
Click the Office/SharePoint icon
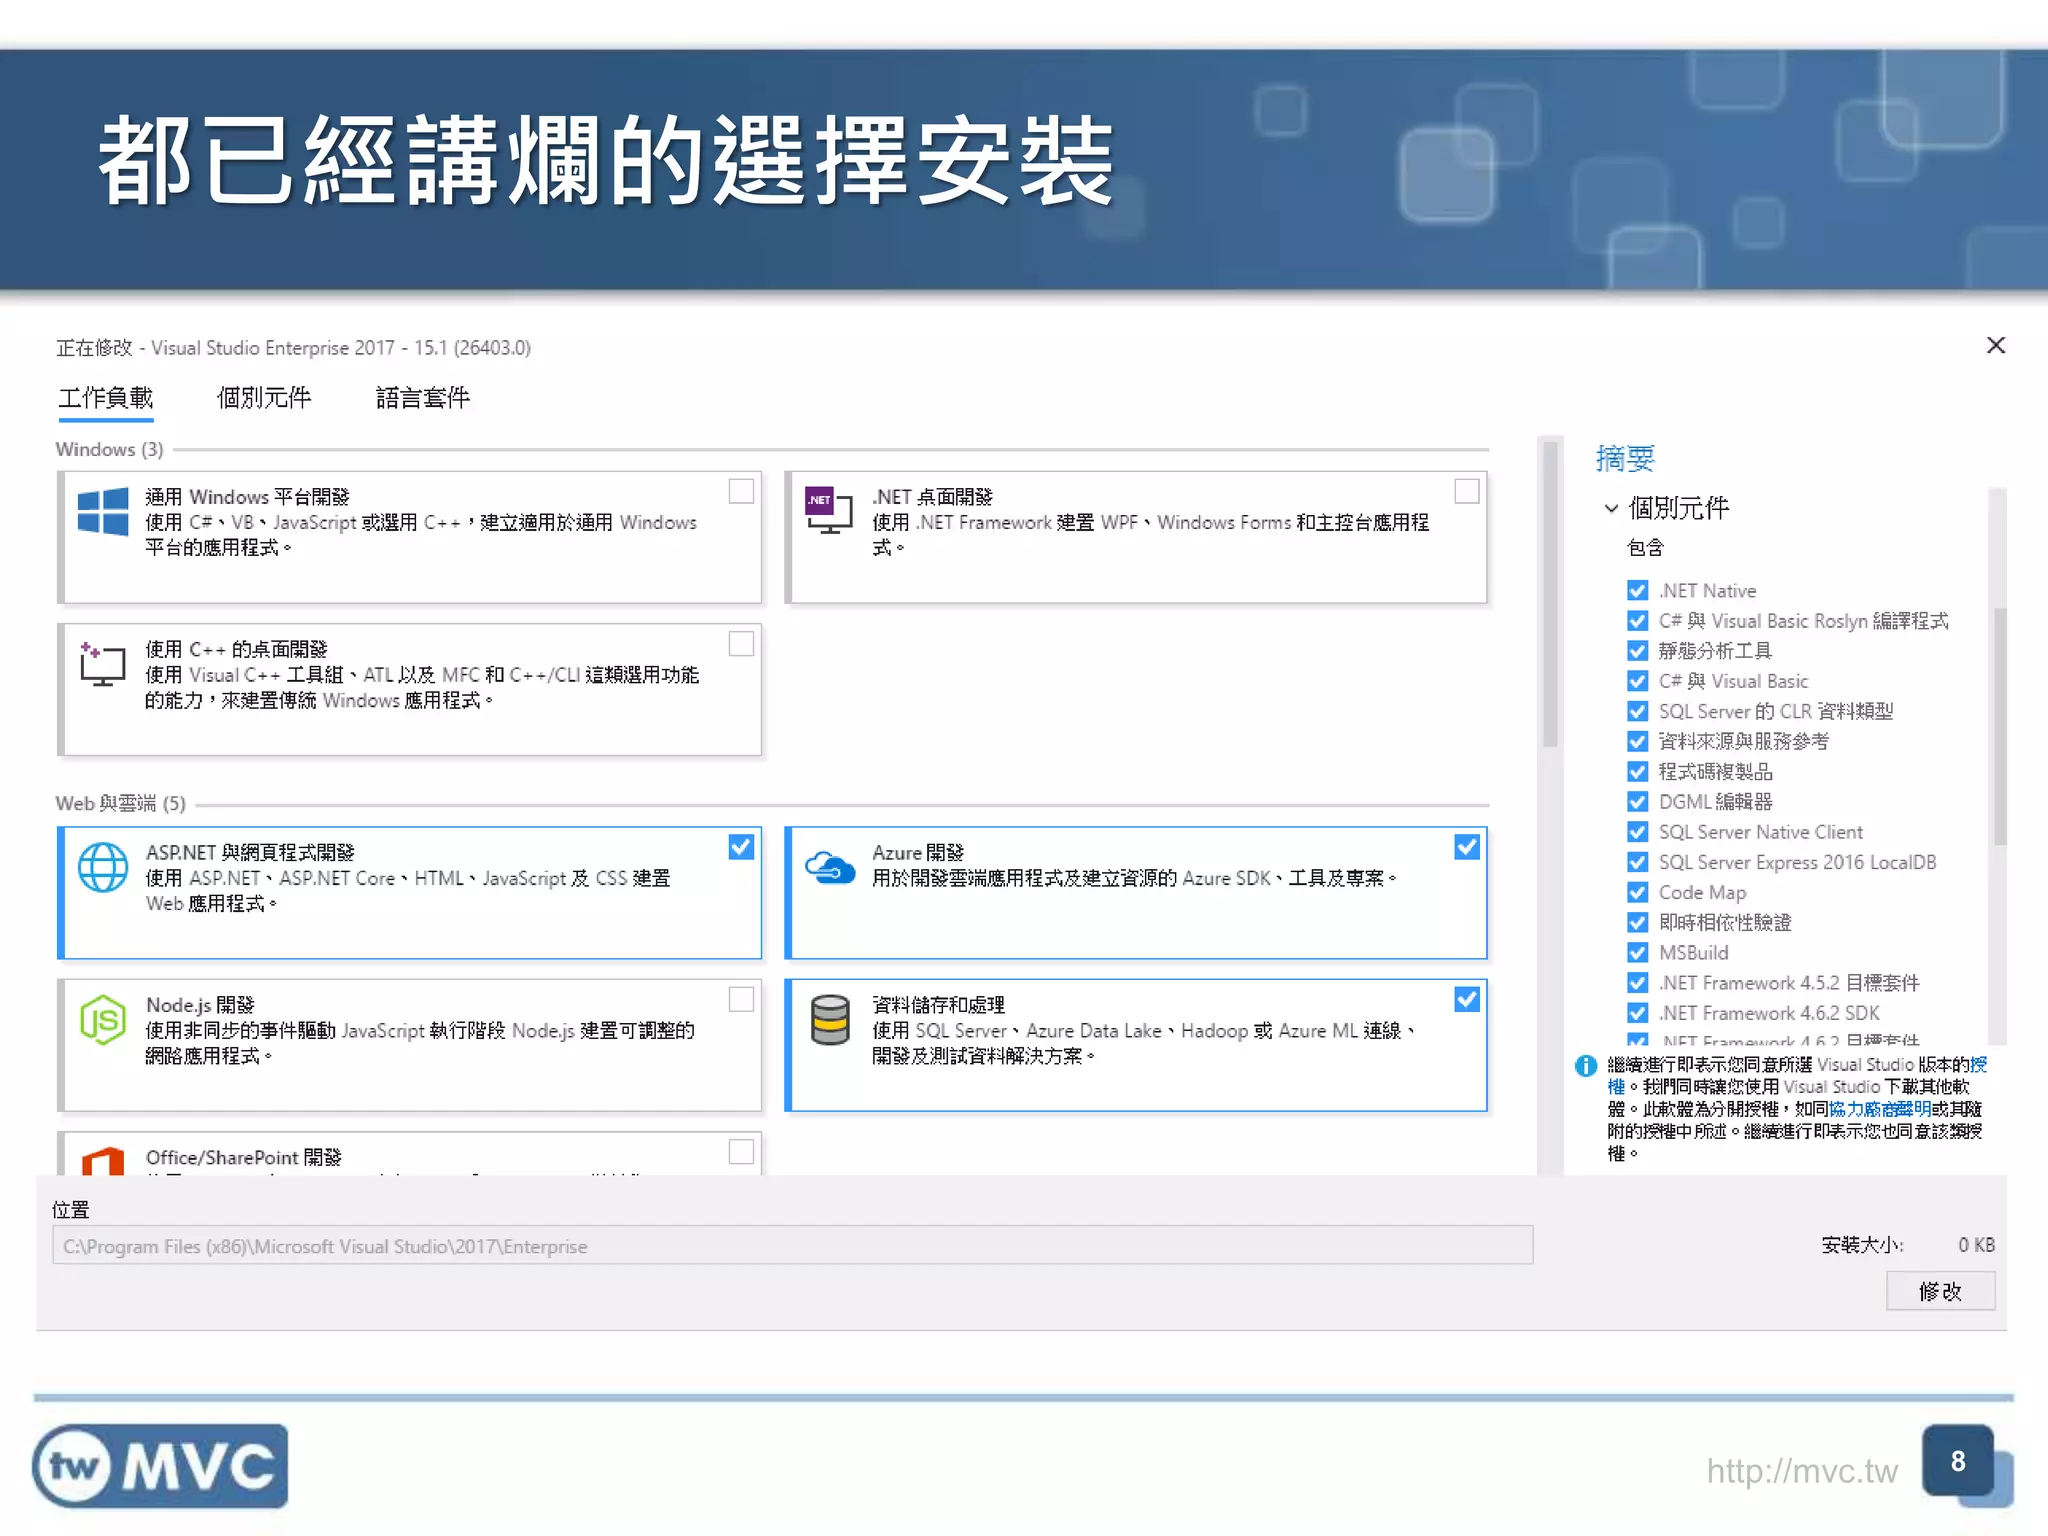click(103, 1162)
